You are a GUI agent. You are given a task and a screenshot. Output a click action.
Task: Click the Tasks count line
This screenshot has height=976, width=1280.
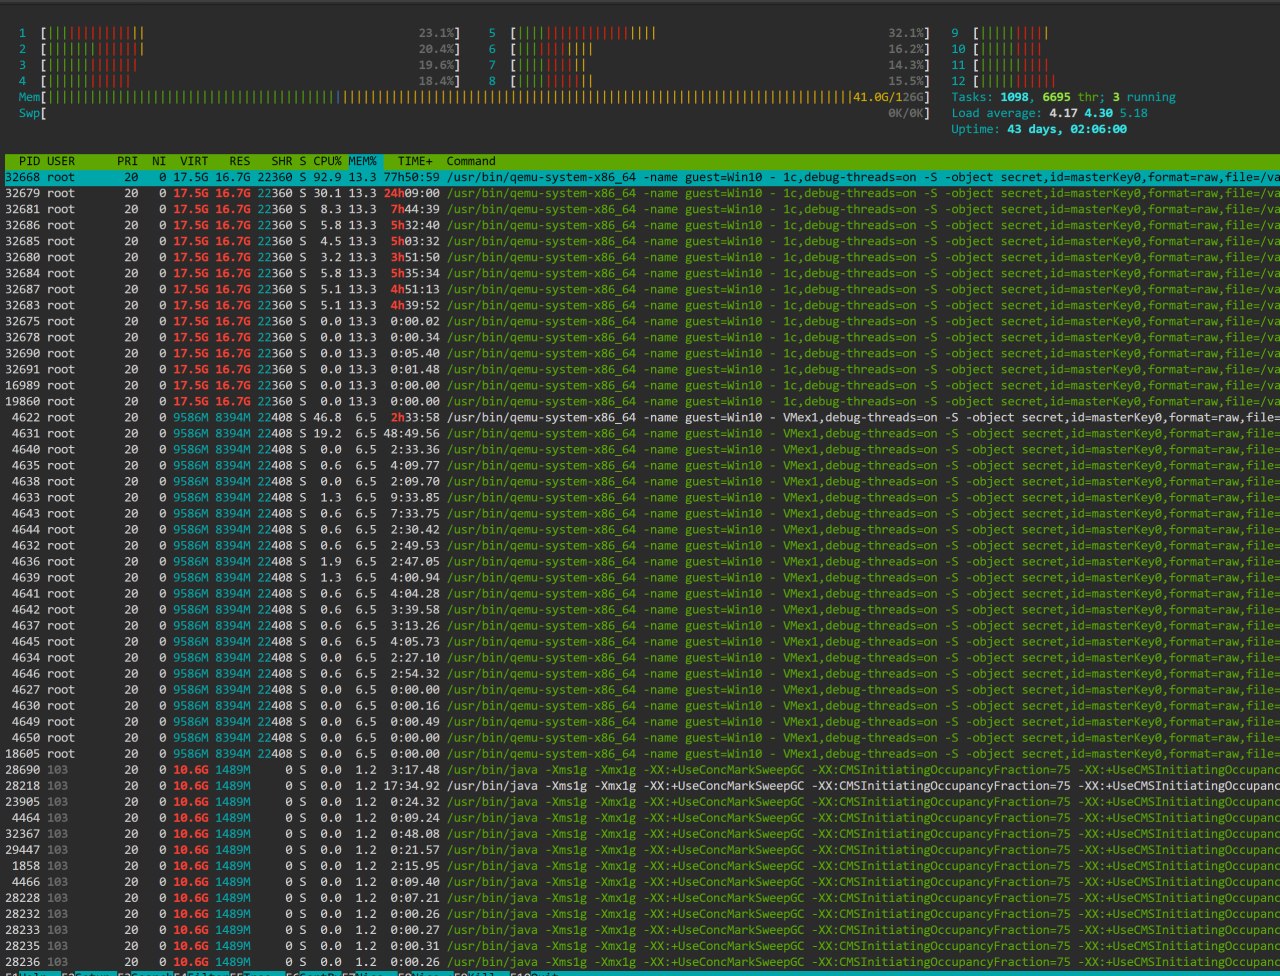coord(1063,97)
